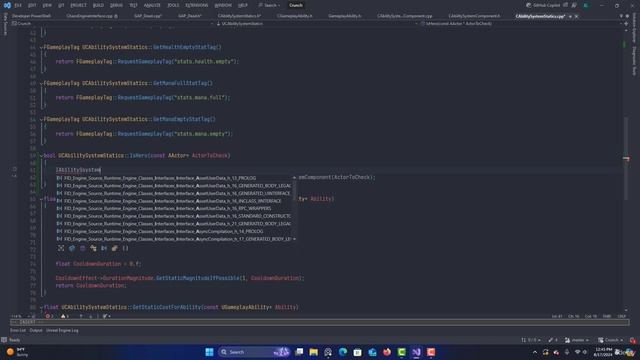Open the master git branch selector
640x360 pixels.
click(x=576, y=340)
